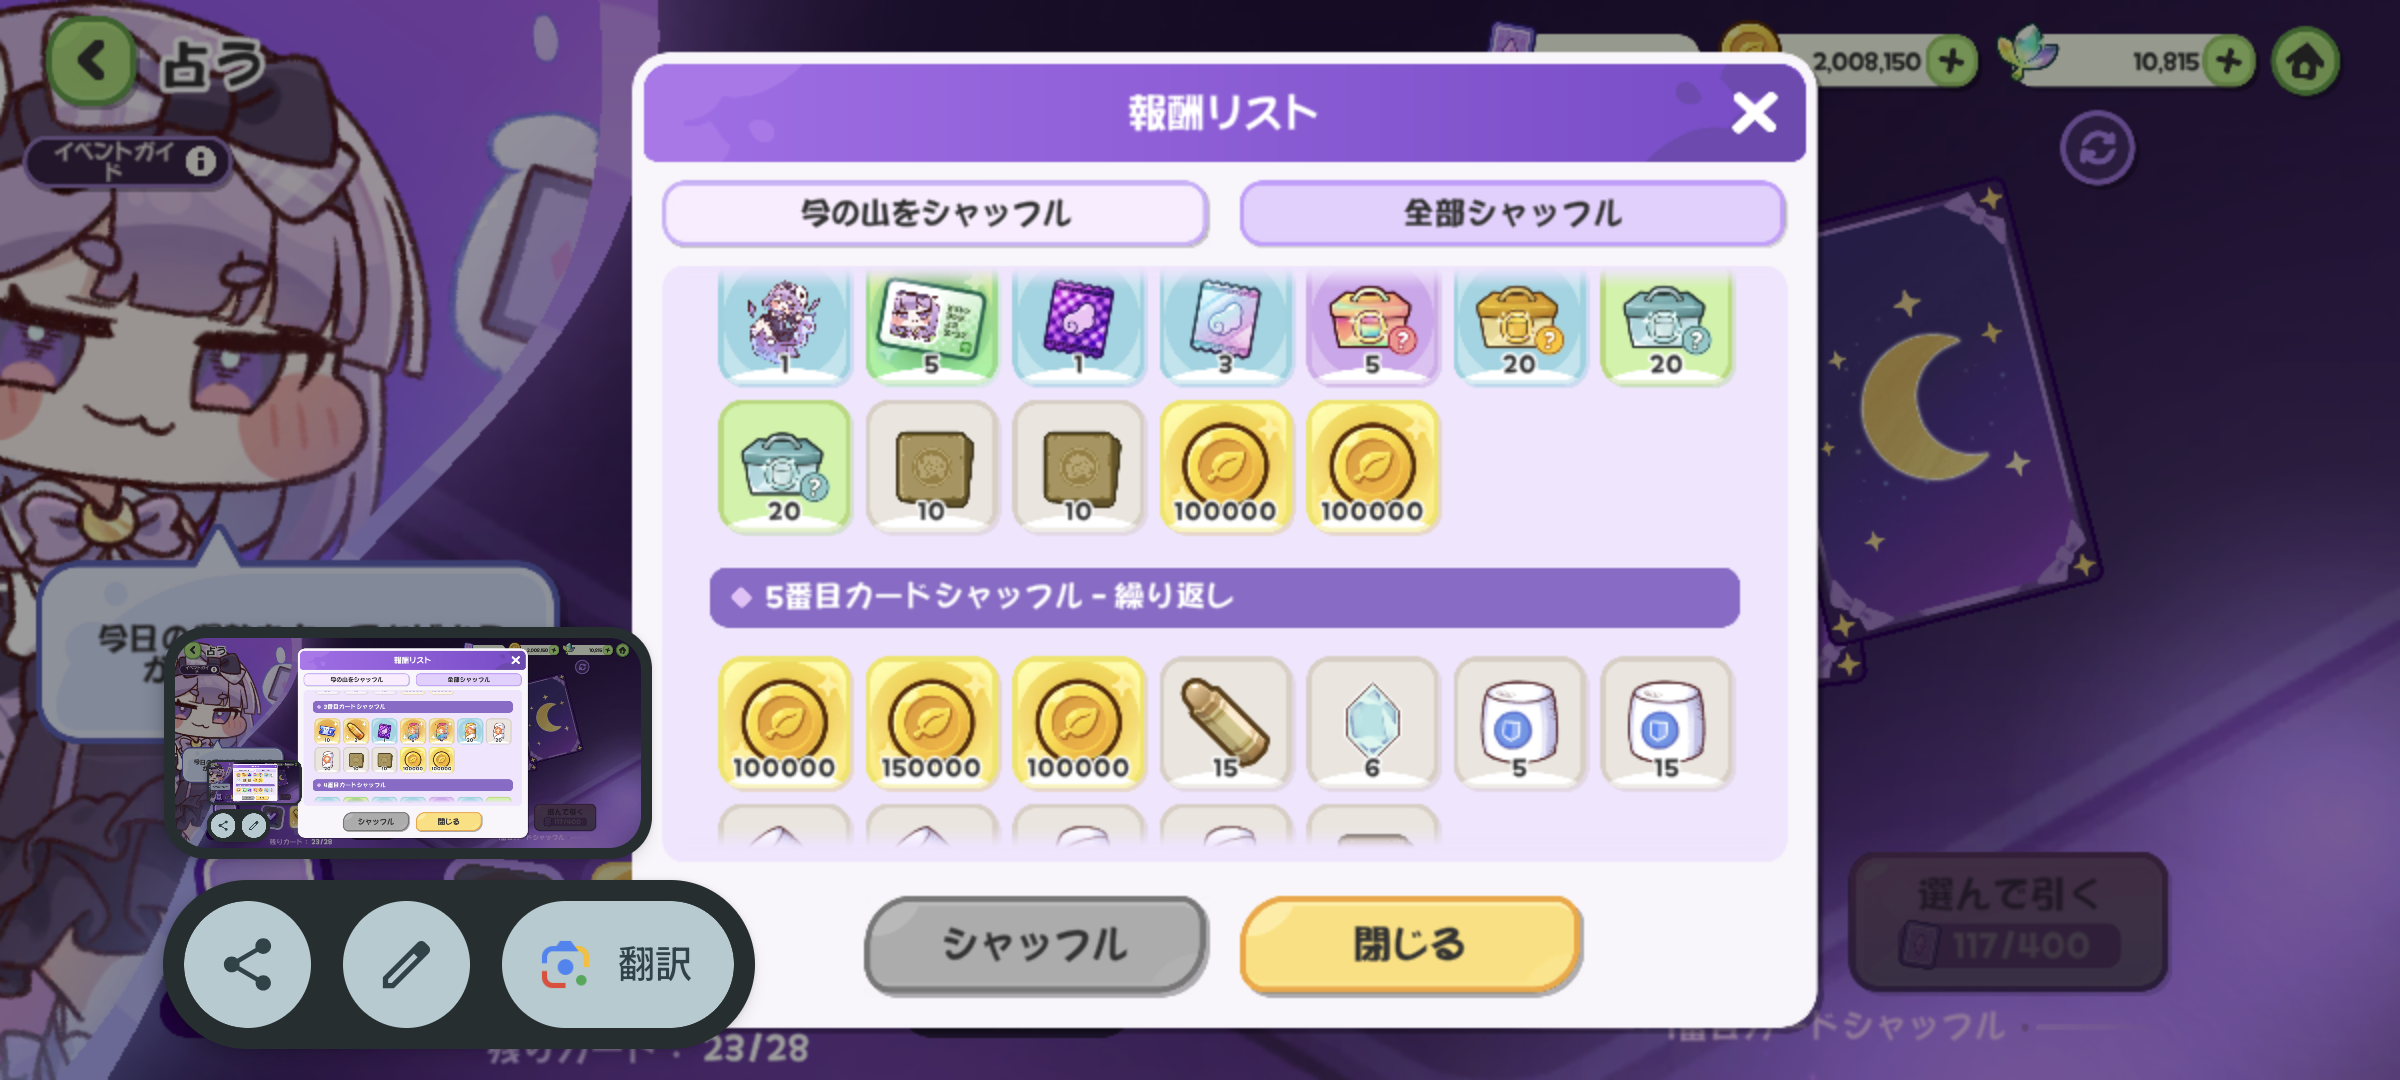This screenshot has height=1080, width=2400.
Task: Open the screenshot preview thumbnail
Action: click(x=408, y=742)
